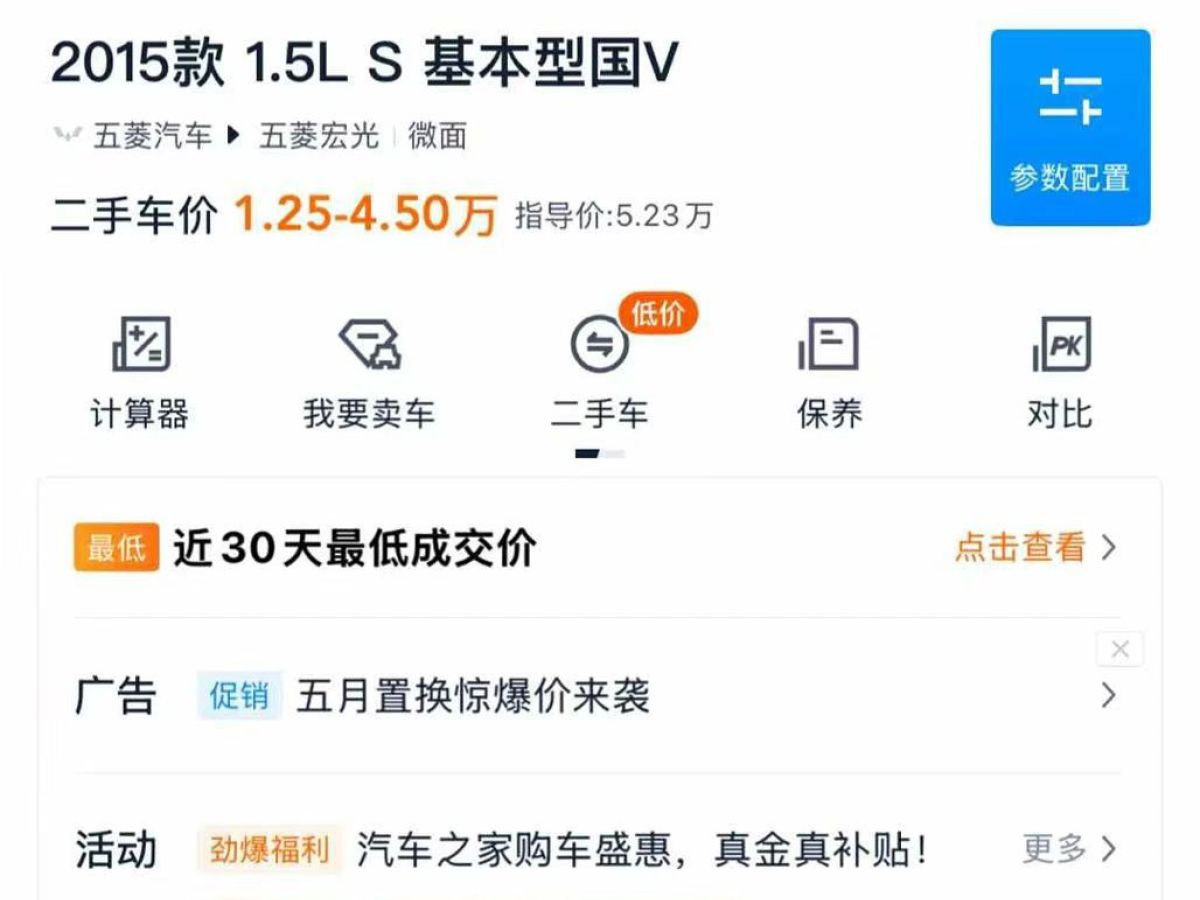This screenshot has height=900, width=1200.
Task: Expand the 五月置换惊爆价来袭 ad chevron
Action: point(1108,695)
